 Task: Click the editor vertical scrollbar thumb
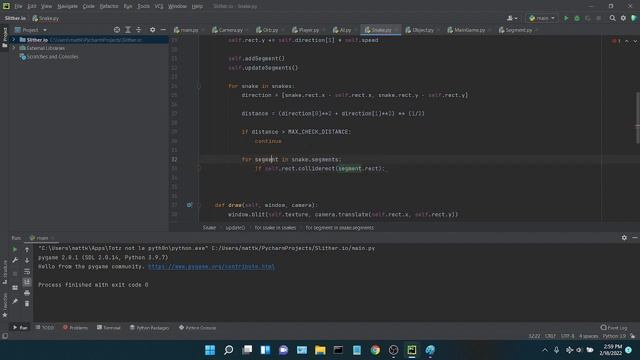[x=637, y=118]
